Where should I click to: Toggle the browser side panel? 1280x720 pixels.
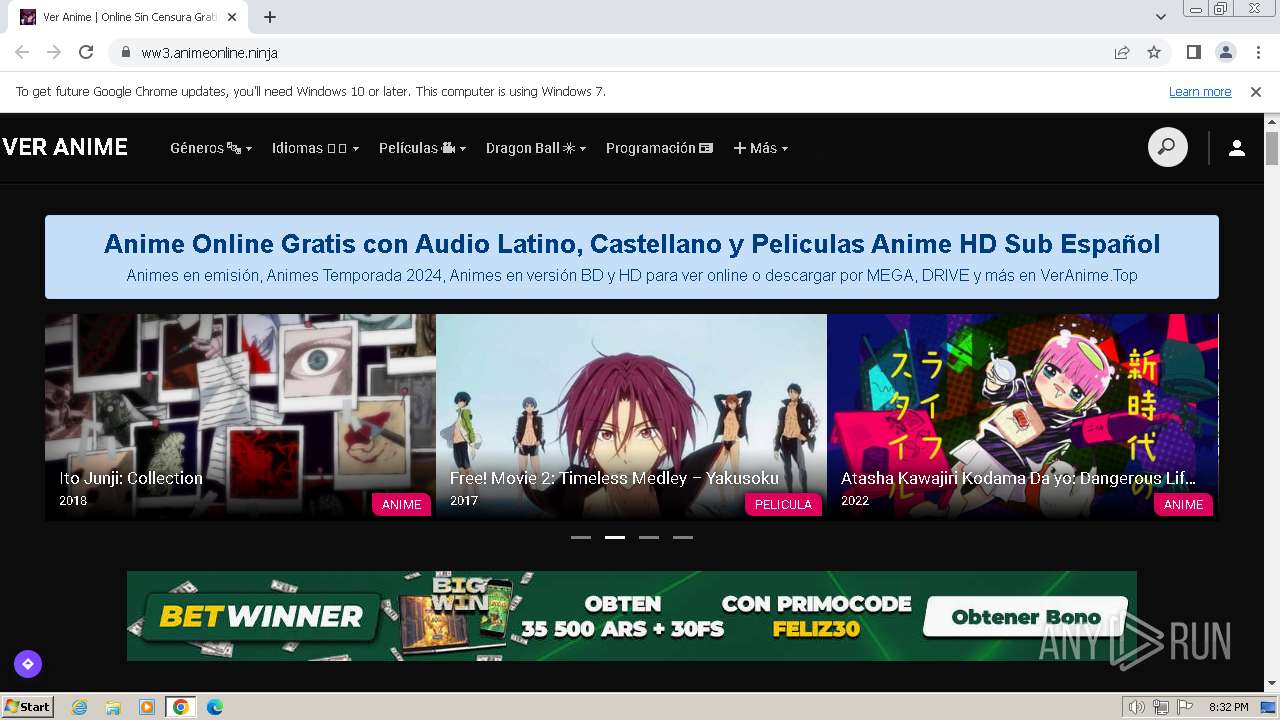(x=1193, y=52)
